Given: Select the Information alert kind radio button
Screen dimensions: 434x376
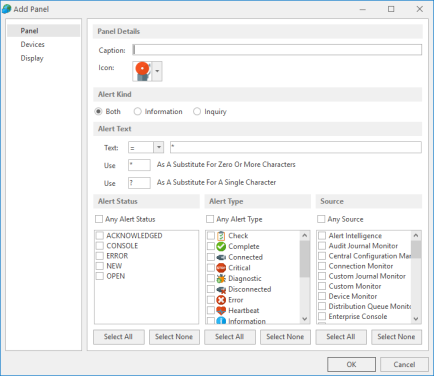Looking at the screenshot, I should (137, 111).
